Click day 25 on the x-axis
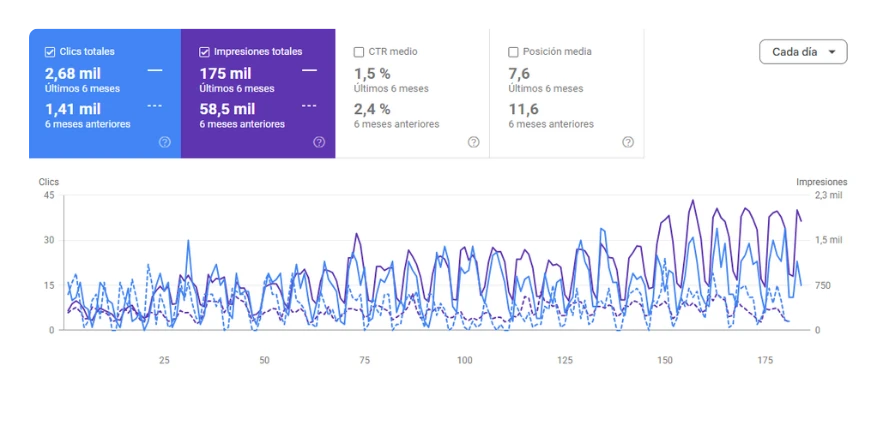Screen dimensions: 892x438 tap(164, 360)
